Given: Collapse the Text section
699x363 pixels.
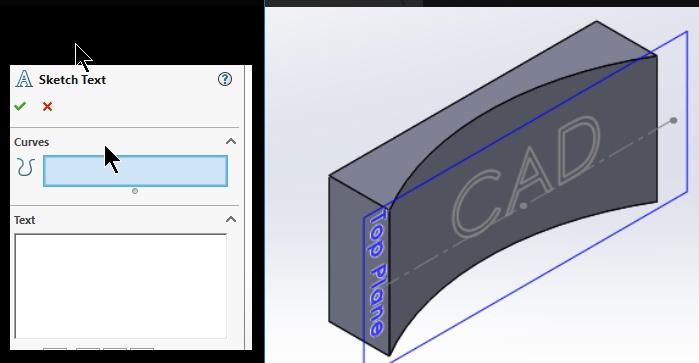Looking at the screenshot, I should pos(231,219).
